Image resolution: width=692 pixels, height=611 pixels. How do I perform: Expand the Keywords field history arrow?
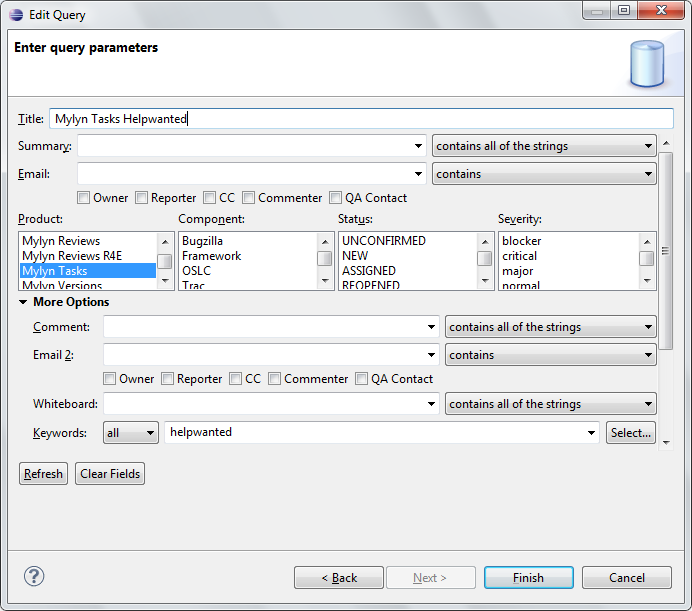(x=591, y=433)
